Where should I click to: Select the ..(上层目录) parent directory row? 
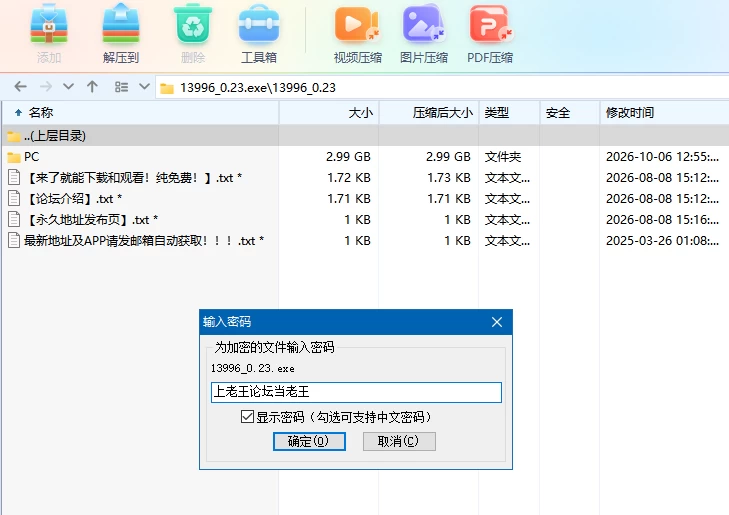coord(364,136)
